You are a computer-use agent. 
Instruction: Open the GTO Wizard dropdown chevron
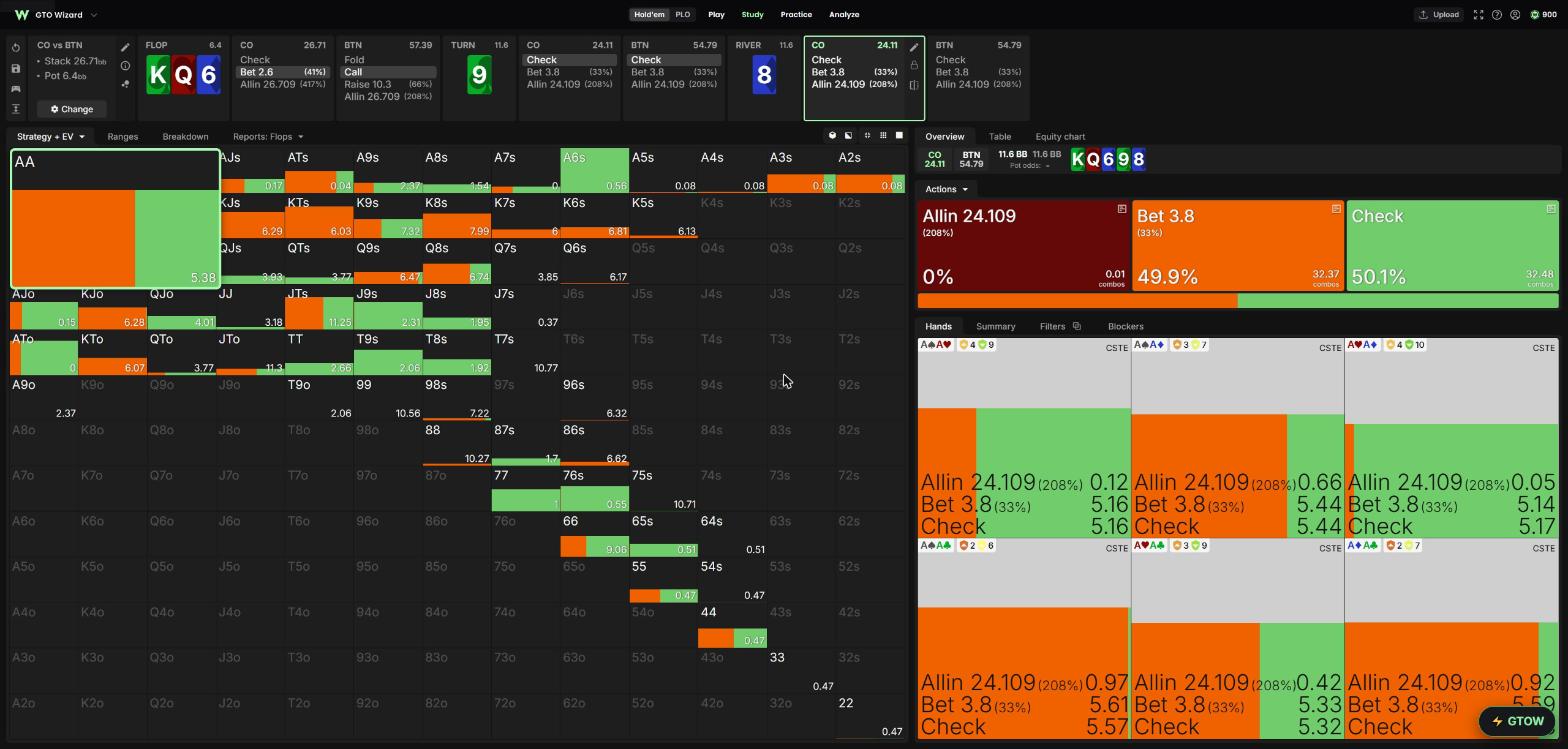click(x=94, y=15)
